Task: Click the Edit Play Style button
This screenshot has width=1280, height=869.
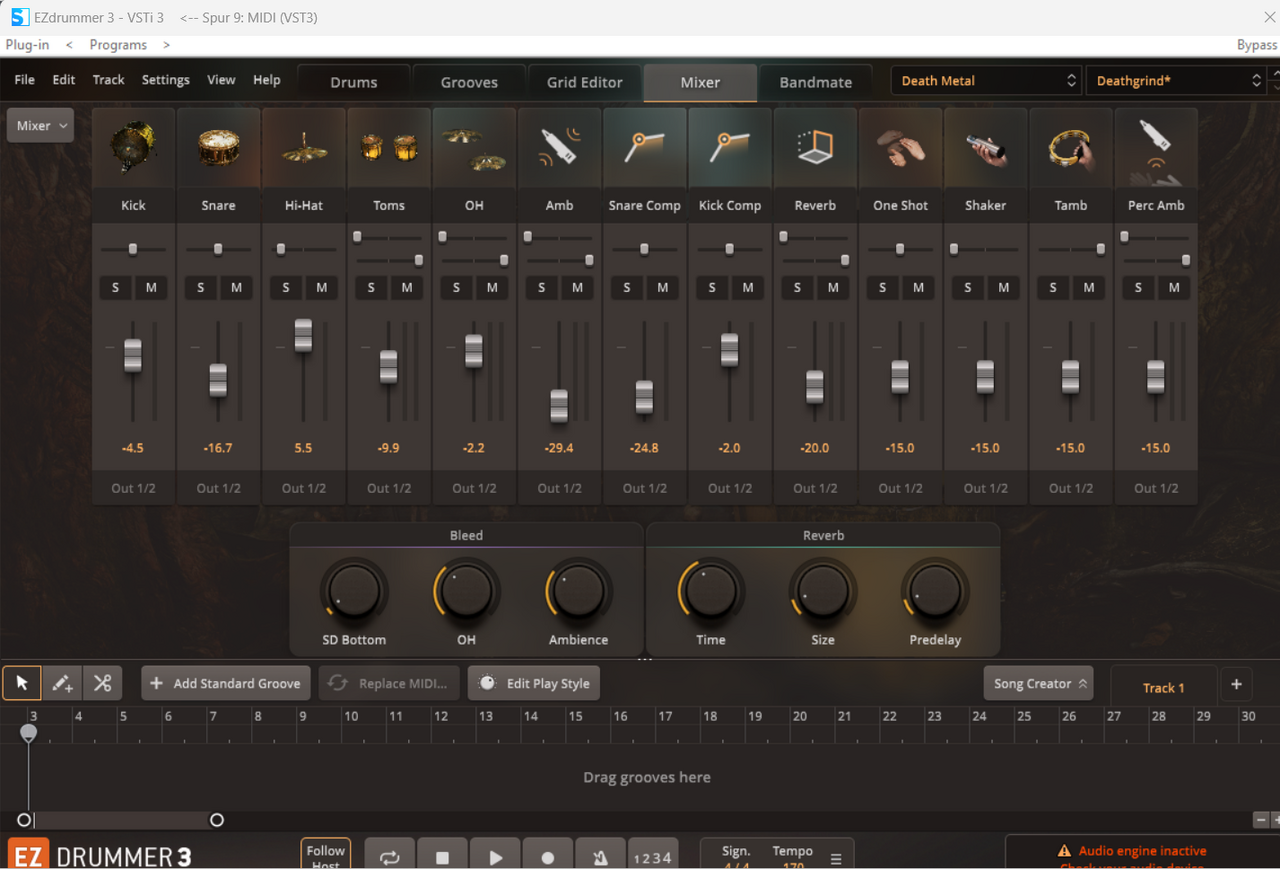Action: [534, 683]
